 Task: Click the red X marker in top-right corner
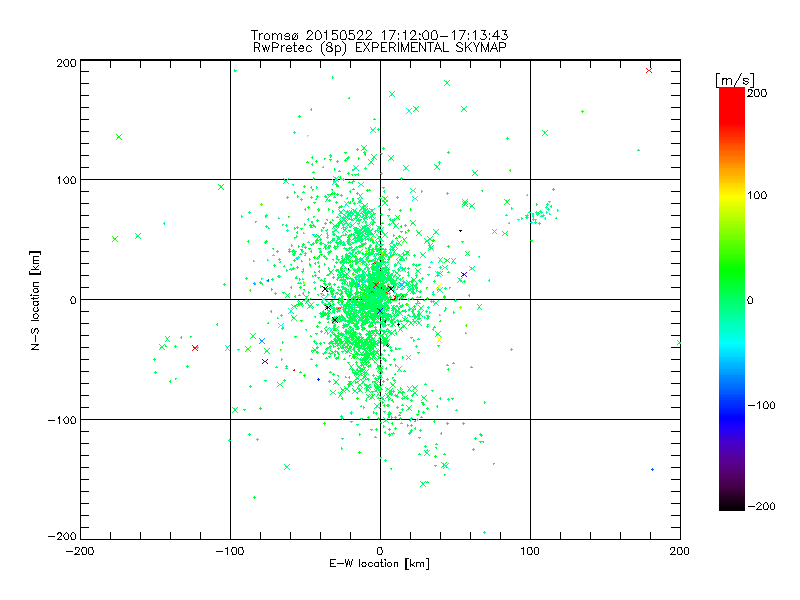point(648,70)
